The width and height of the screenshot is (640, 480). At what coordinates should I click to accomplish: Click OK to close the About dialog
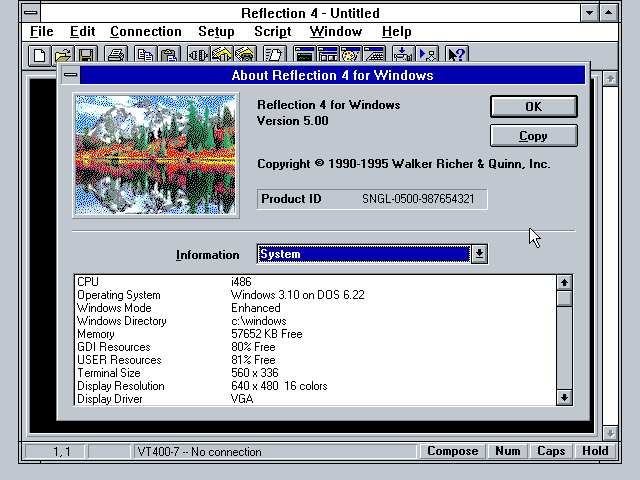tap(533, 107)
